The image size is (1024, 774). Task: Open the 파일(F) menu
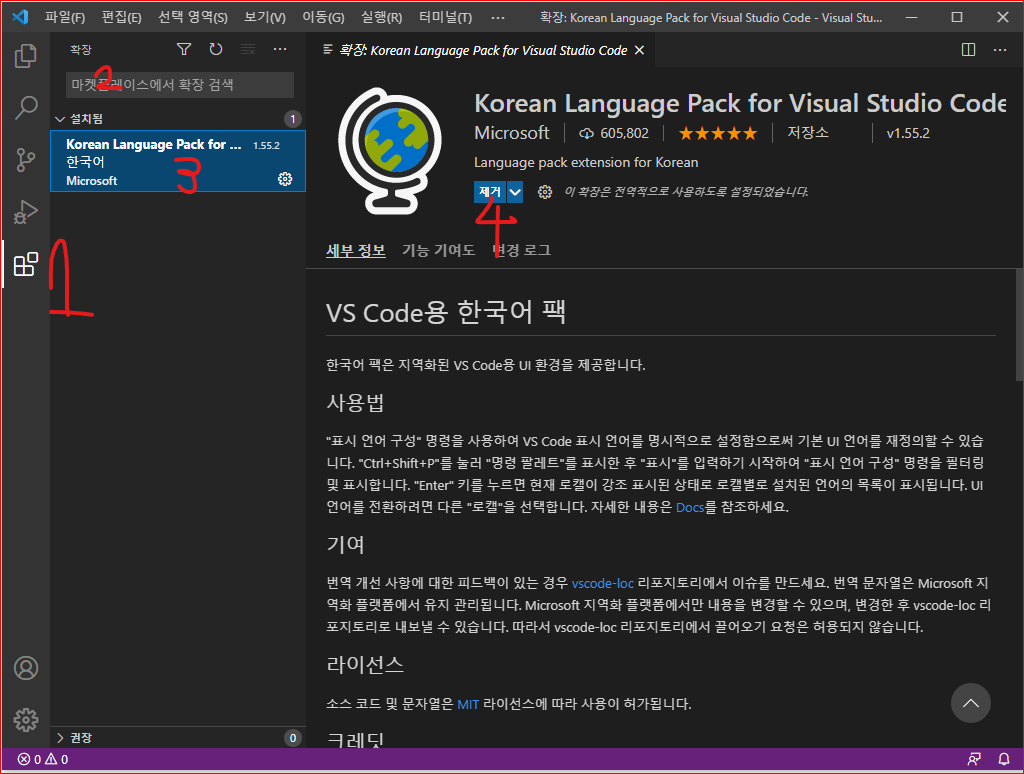(x=65, y=18)
